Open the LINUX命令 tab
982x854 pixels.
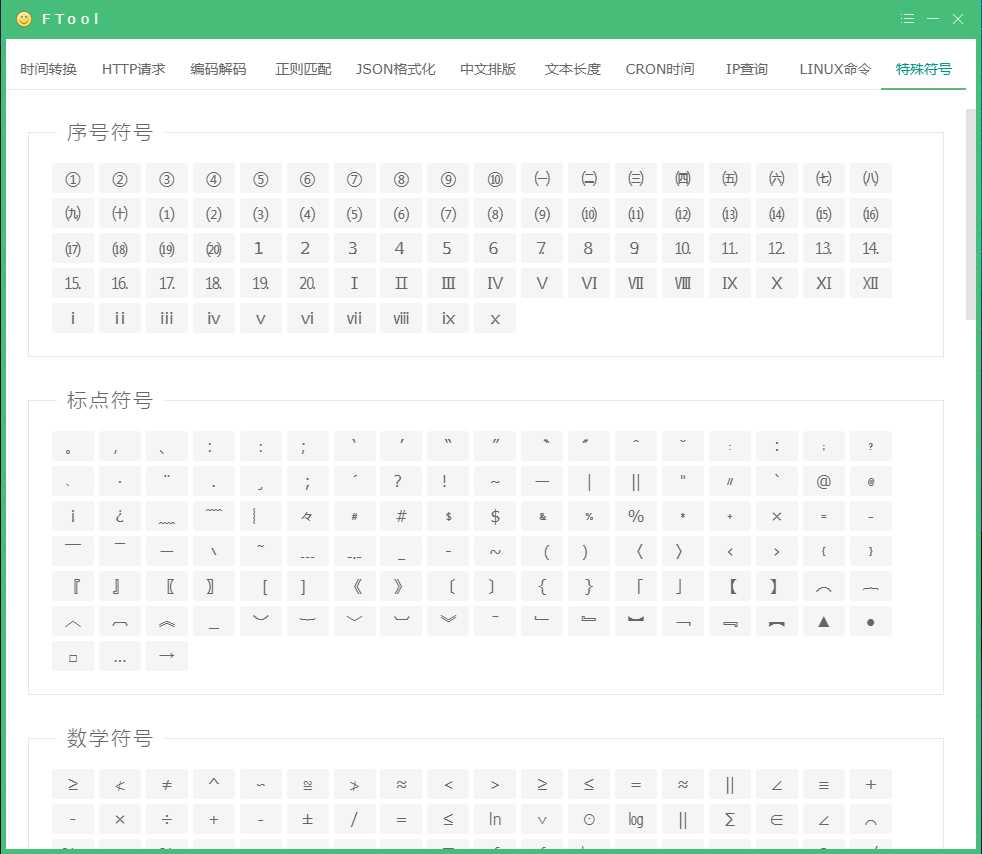coord(835,69)
